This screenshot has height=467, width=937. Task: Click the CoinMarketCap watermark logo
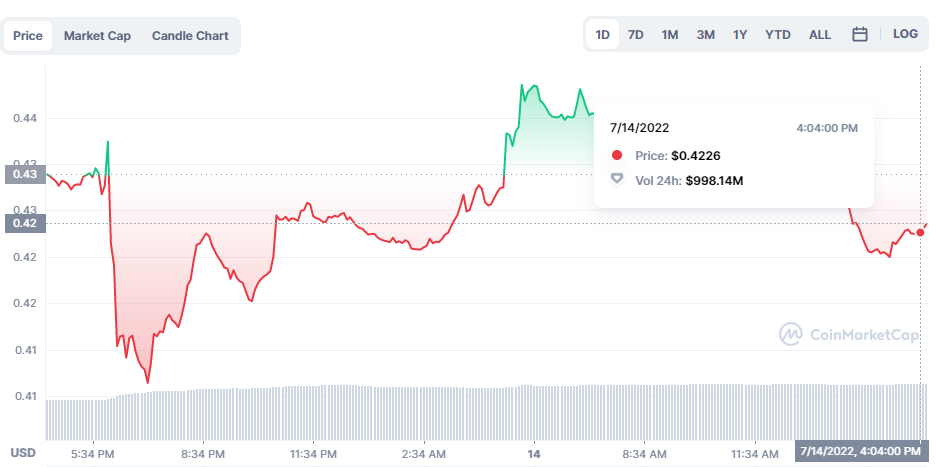[x=850, y=335]
